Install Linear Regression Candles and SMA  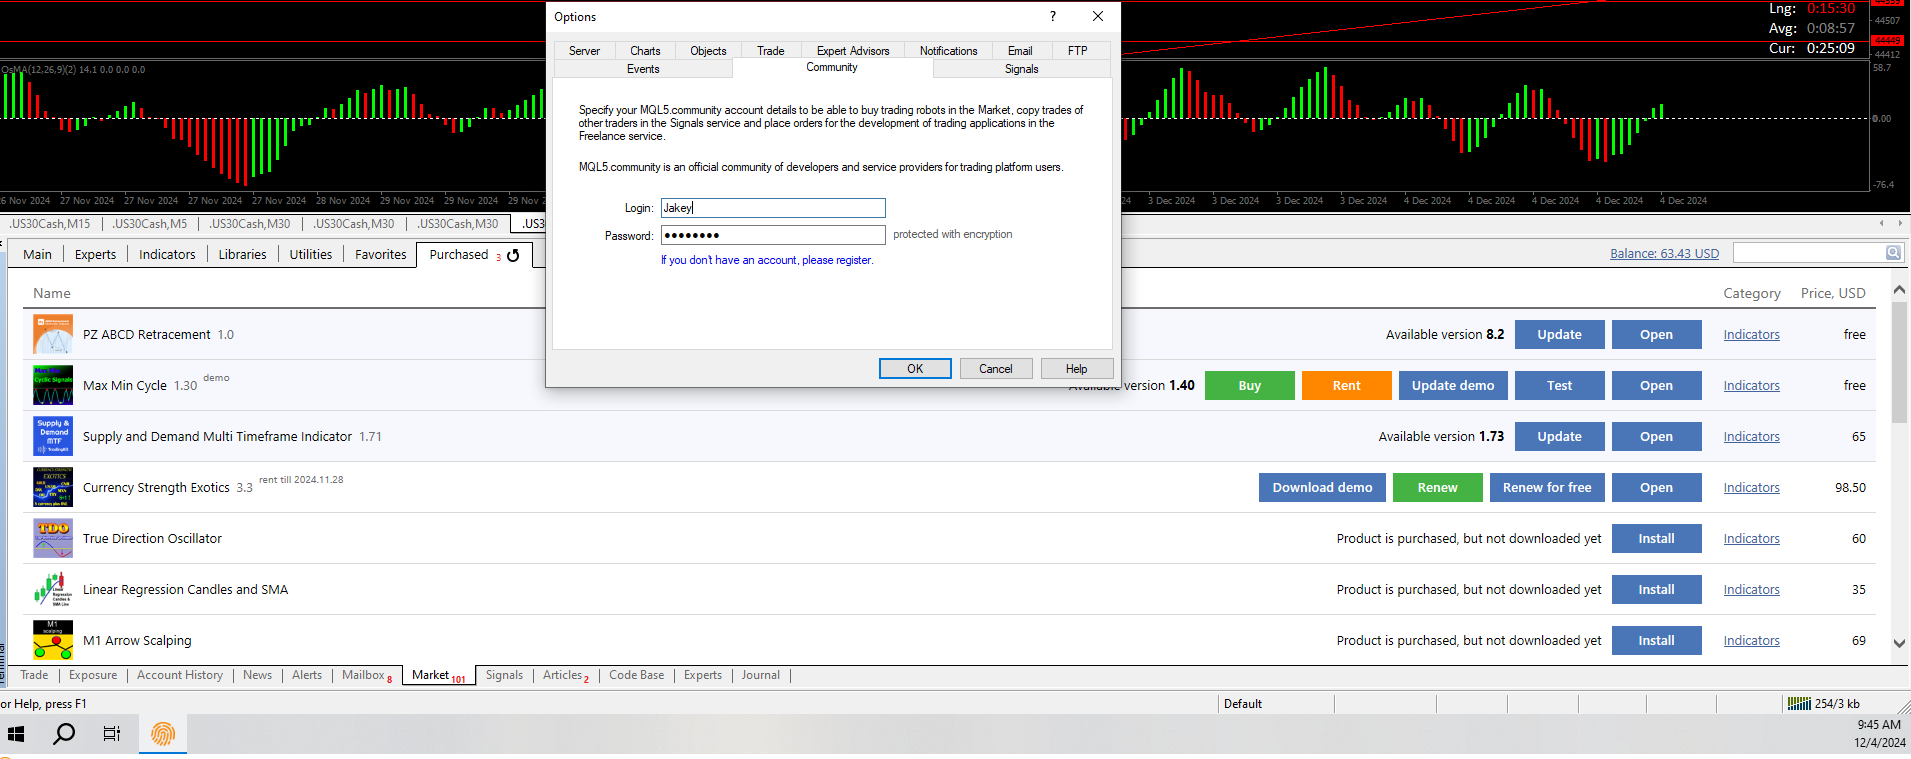[x=1656, y=589]
